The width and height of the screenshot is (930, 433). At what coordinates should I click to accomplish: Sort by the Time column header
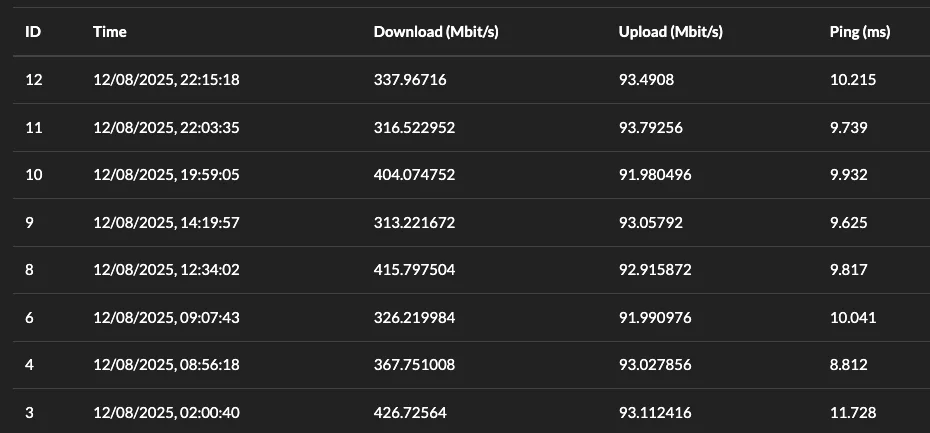pyautogui.click(x=110, y=32)
